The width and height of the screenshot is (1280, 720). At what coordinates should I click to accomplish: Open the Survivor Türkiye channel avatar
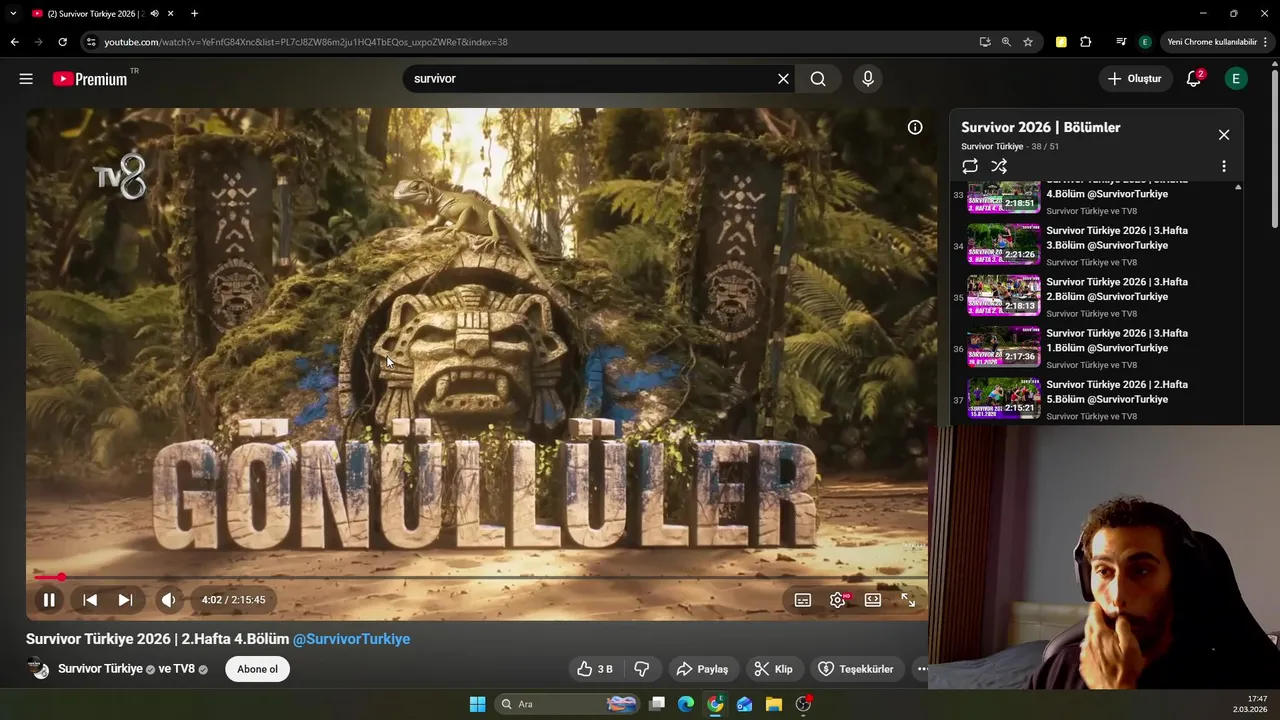coord(38,669)
